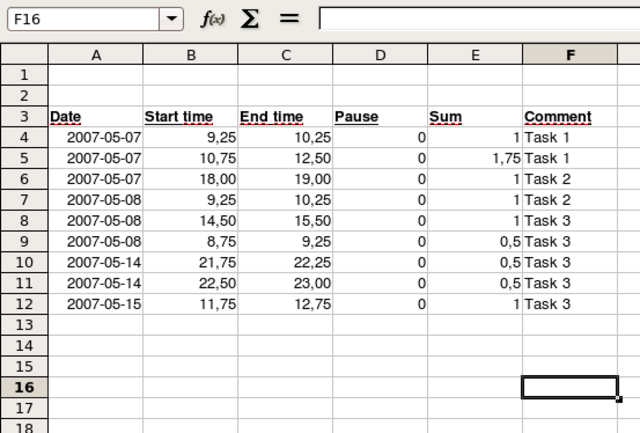The width and height of the screenshot is (640, 433).
Task: Click the Sum sigma icon
Action: coord(249,19)
